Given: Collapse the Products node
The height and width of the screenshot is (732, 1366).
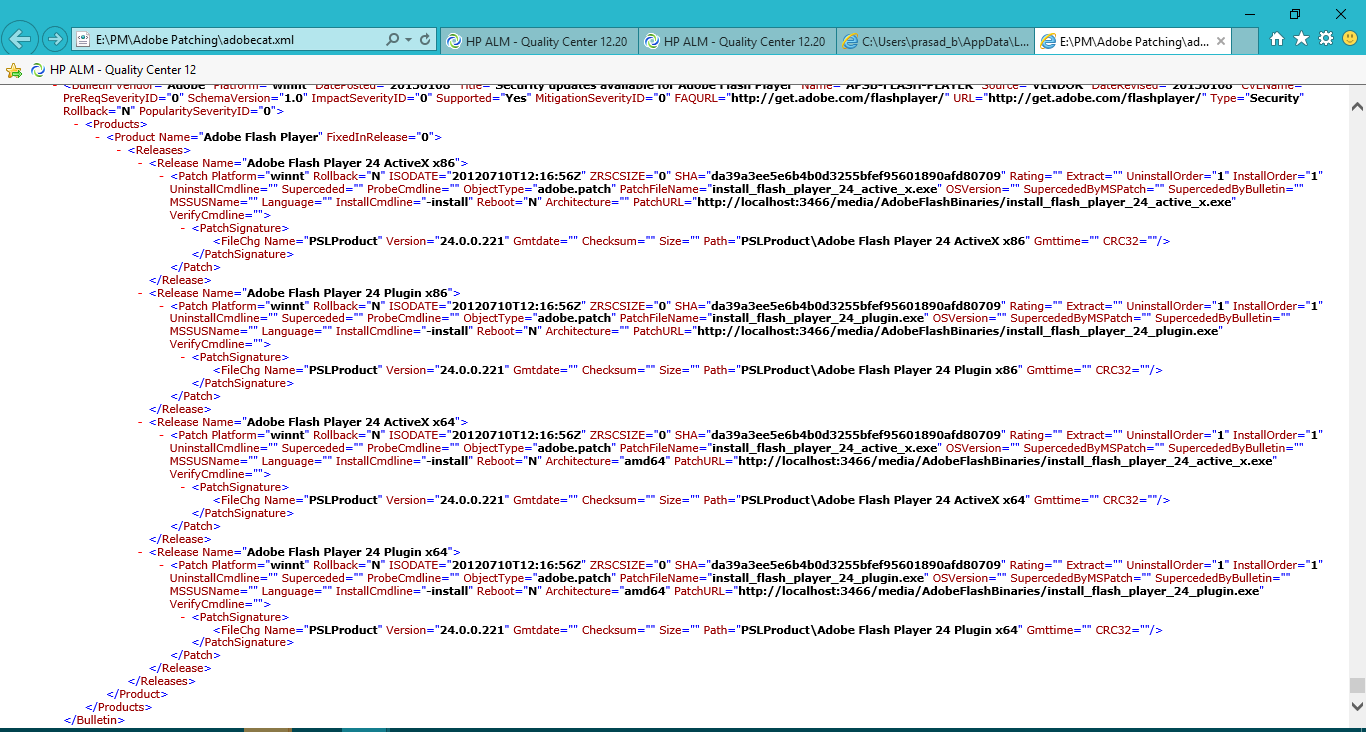Looking at the screenshot, I should pyautogui.click(x=77, y=124).
